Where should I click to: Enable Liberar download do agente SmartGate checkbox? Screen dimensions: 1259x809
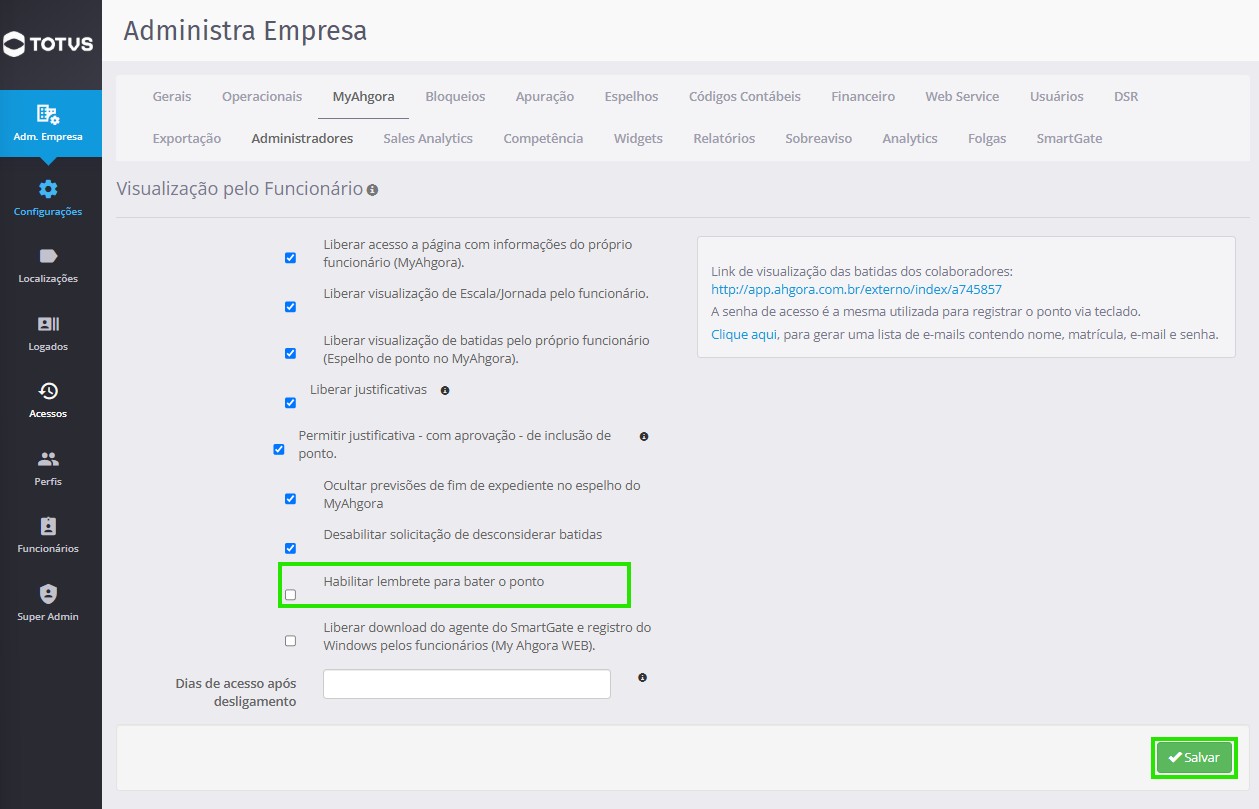pyautogui.click(x=290, y=641)
